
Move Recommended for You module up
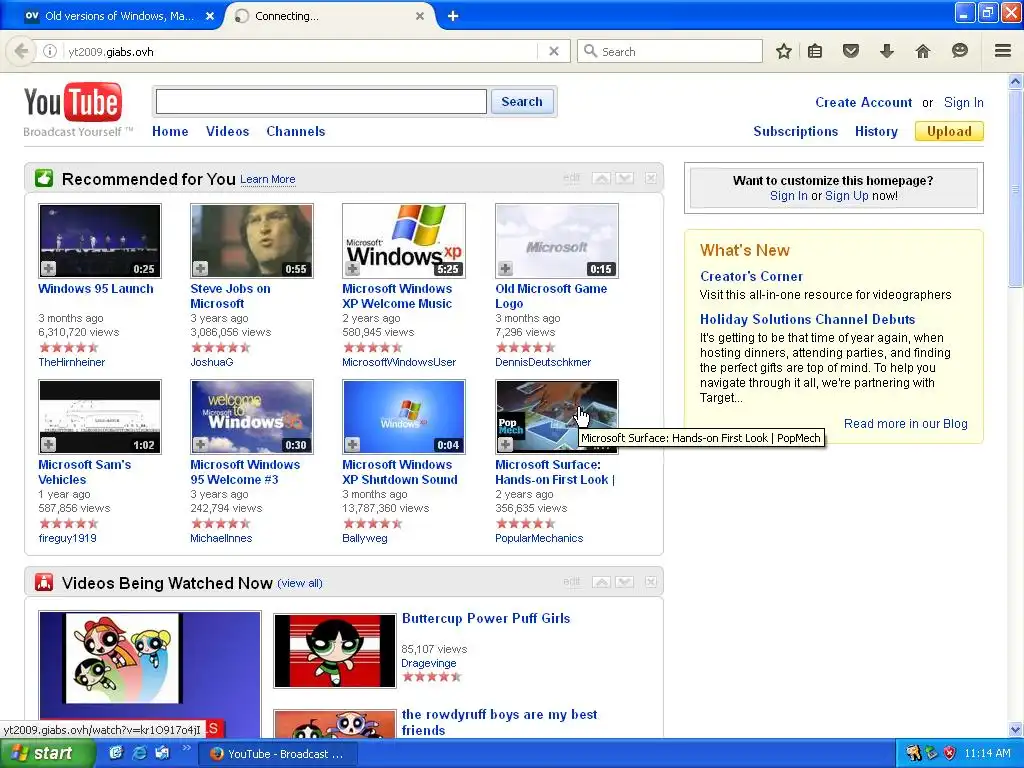pyautogui.click(x=601, y=178)
